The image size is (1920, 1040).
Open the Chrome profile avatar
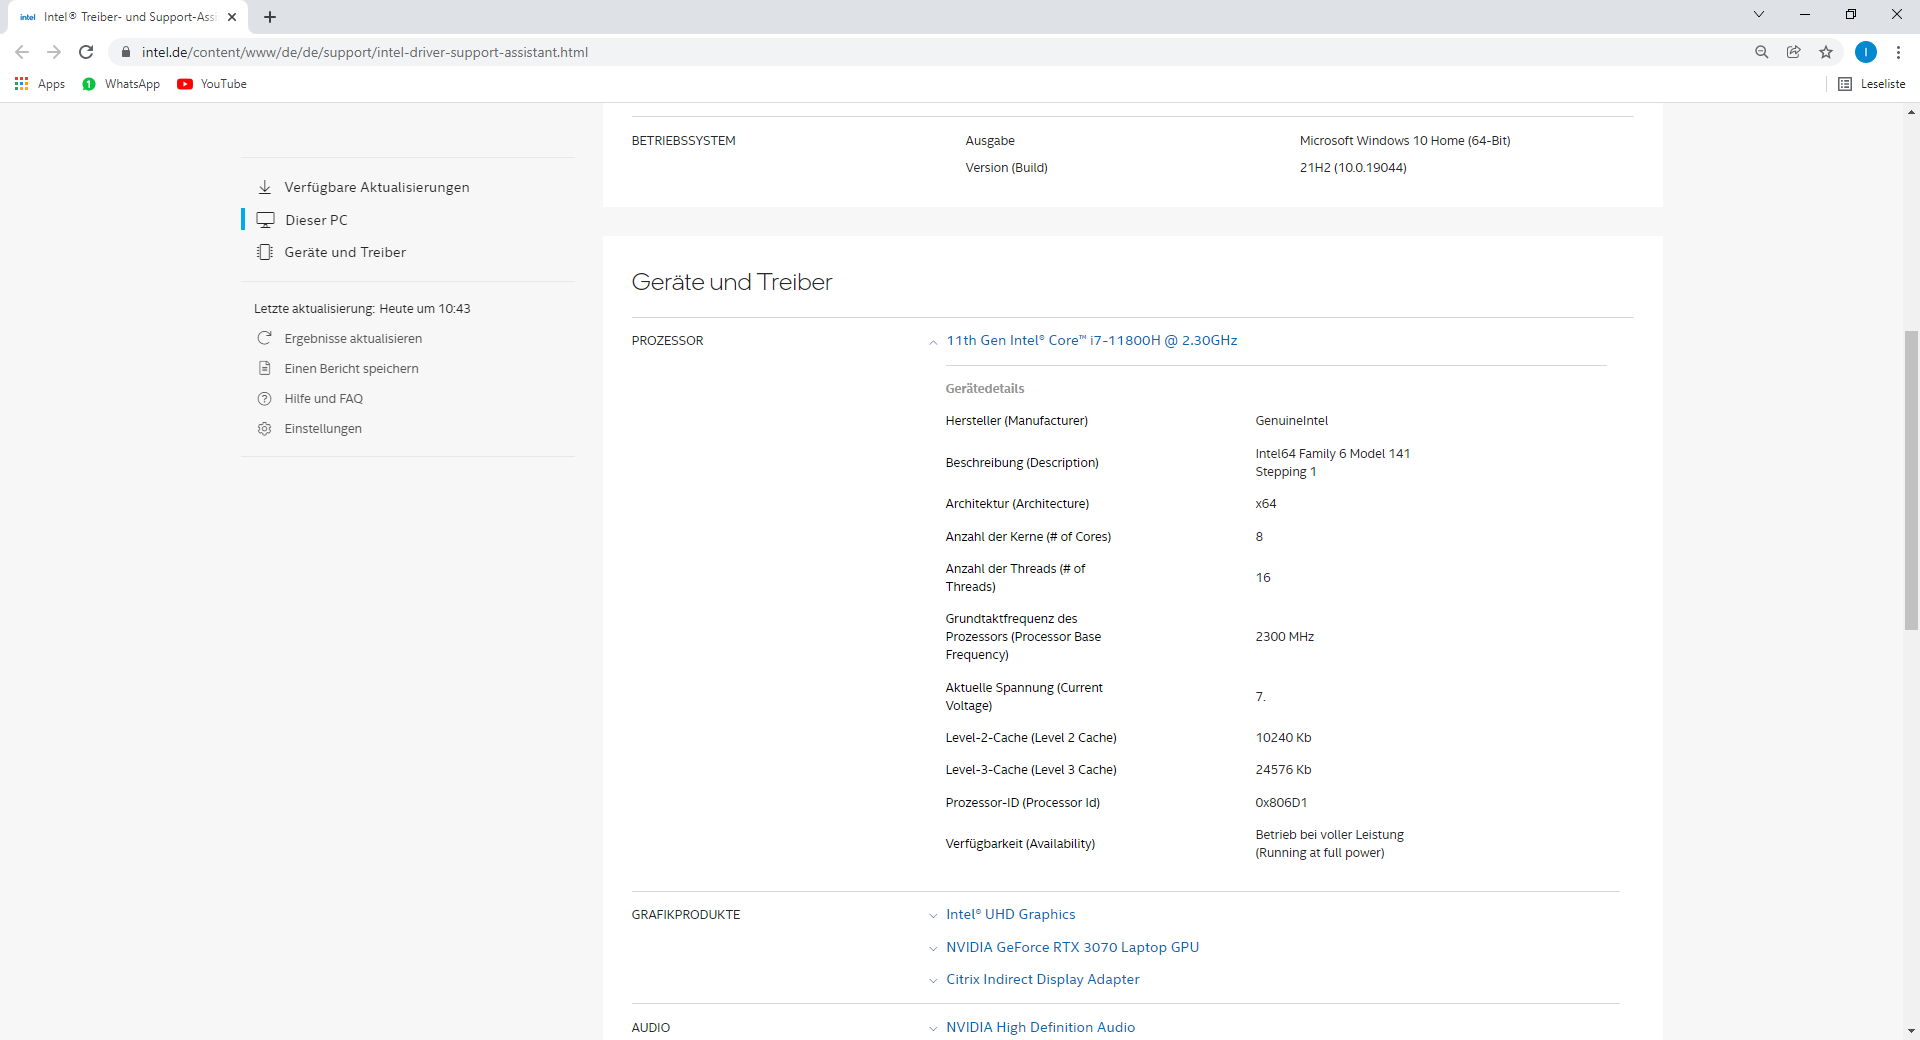pyautogui.click(x=1866, y=52)
